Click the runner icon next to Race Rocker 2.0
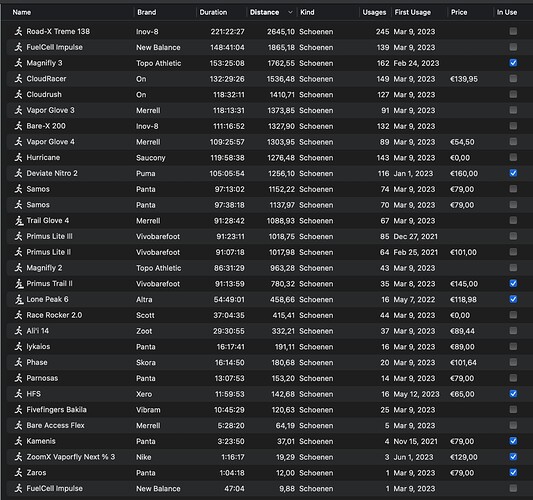 tap(18, 315)
